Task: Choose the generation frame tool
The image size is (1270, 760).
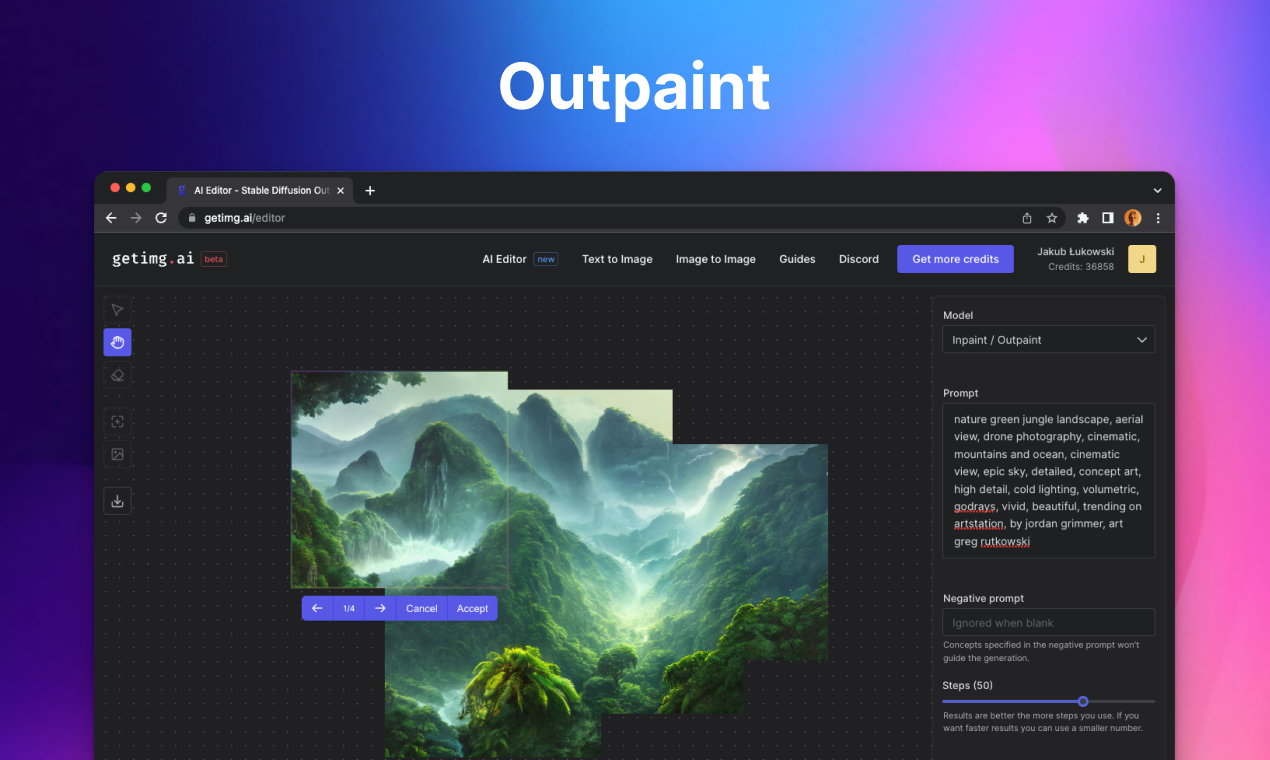Action: (117, 422)
